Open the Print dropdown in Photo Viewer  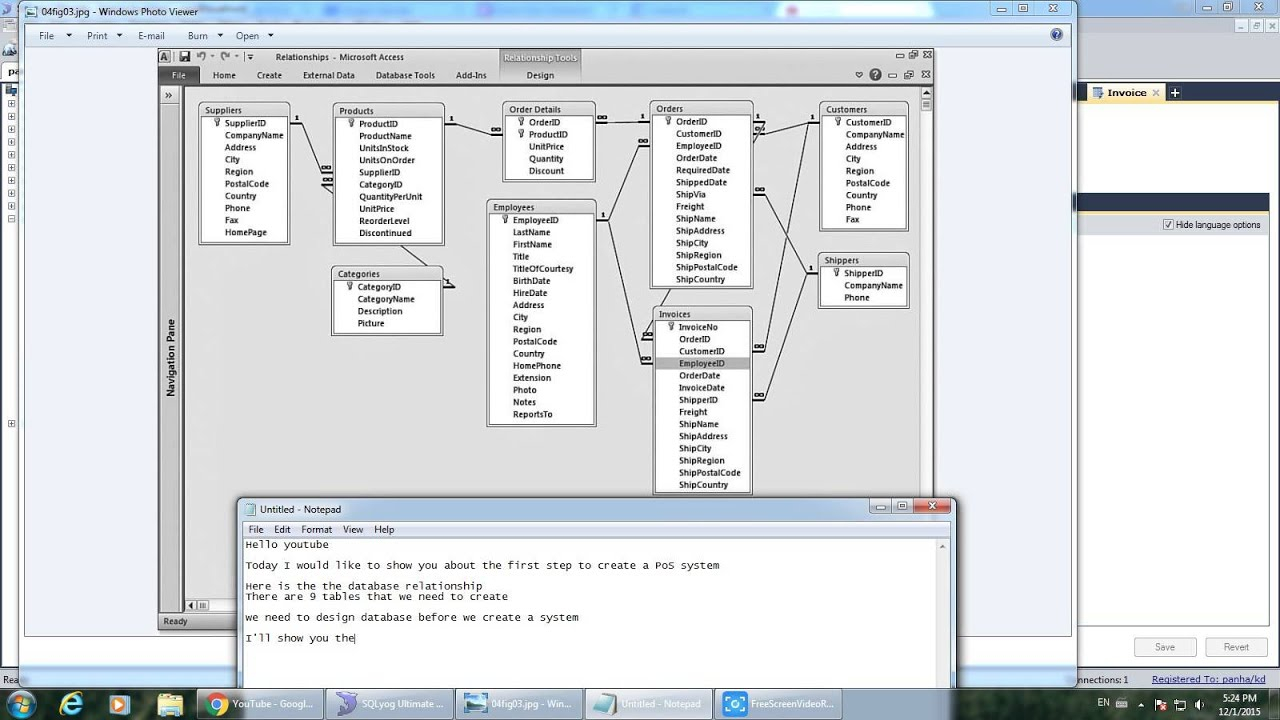104,35
